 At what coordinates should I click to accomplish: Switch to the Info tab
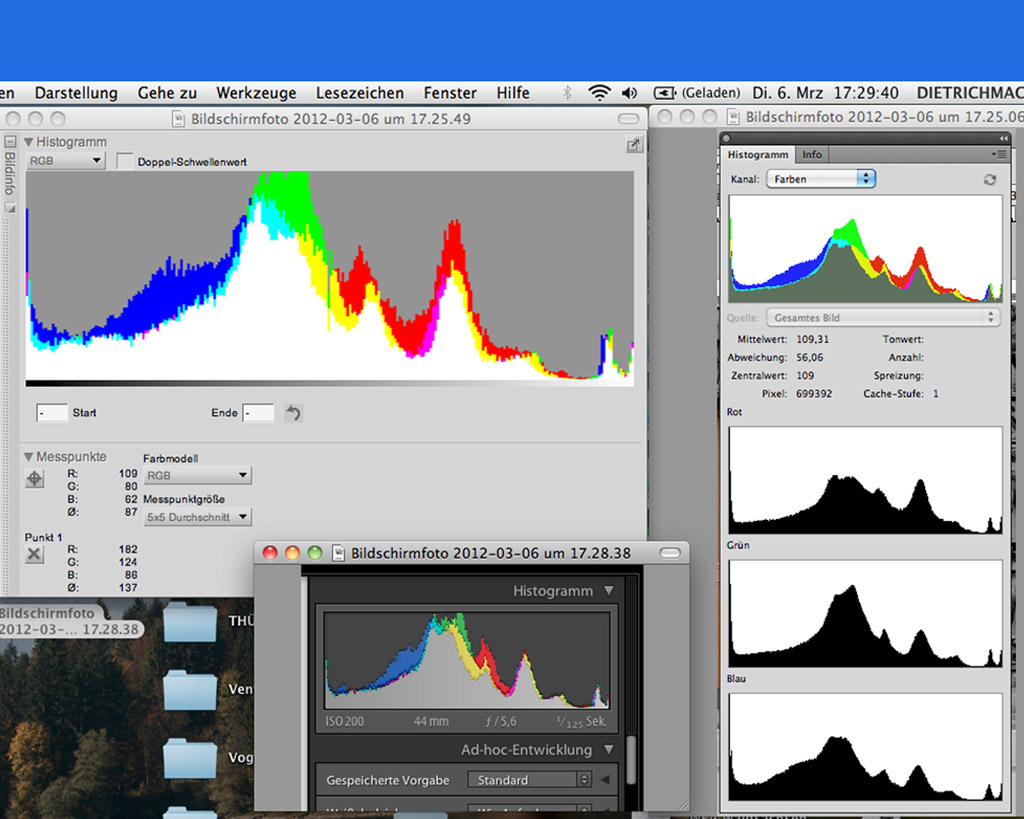coord(812,155)
